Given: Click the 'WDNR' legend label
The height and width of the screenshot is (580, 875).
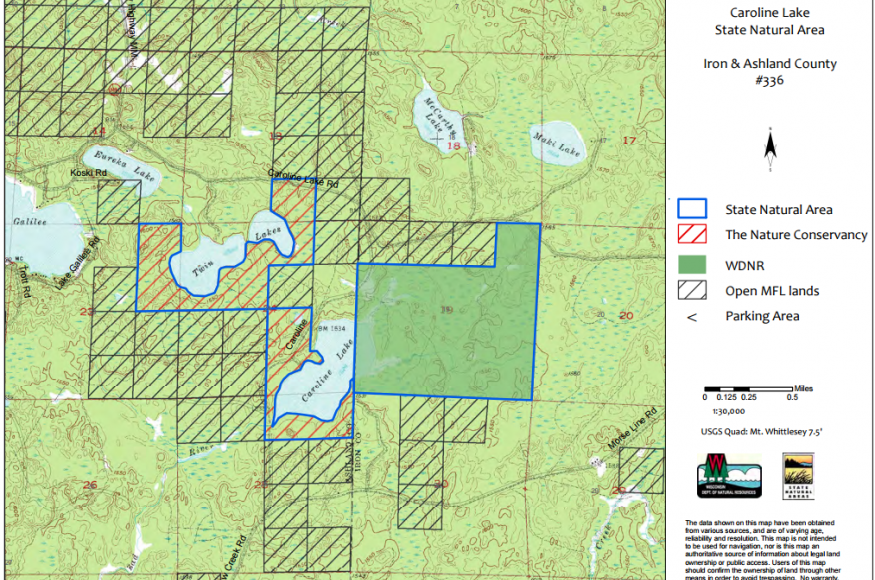Looking at the screenshot, I should (x=744, y=266).
